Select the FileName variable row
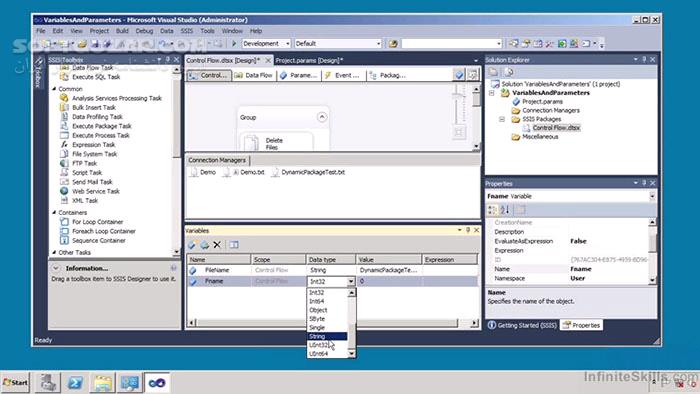The width and height of the screenshot is (700, 394). pos(332,270)
